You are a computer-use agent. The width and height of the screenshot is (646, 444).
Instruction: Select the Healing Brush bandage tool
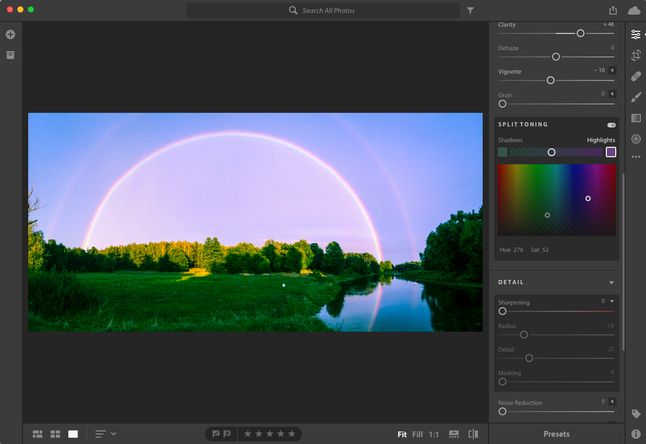pos(636,76)
